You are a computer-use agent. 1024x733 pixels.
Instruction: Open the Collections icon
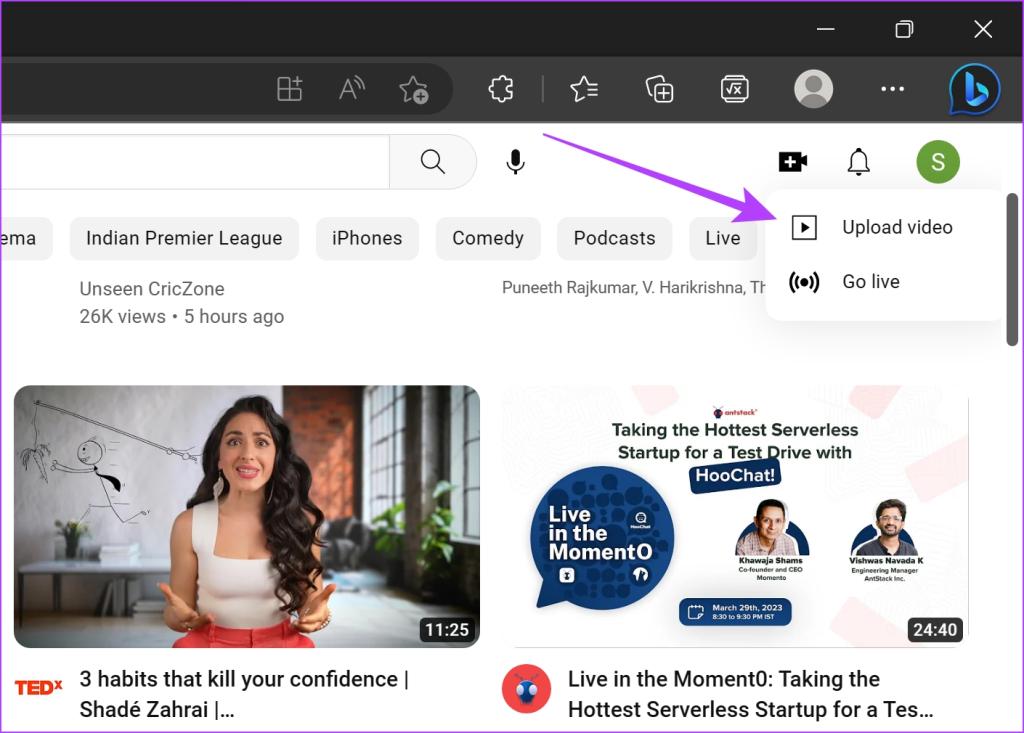click(x=660, y=89)
